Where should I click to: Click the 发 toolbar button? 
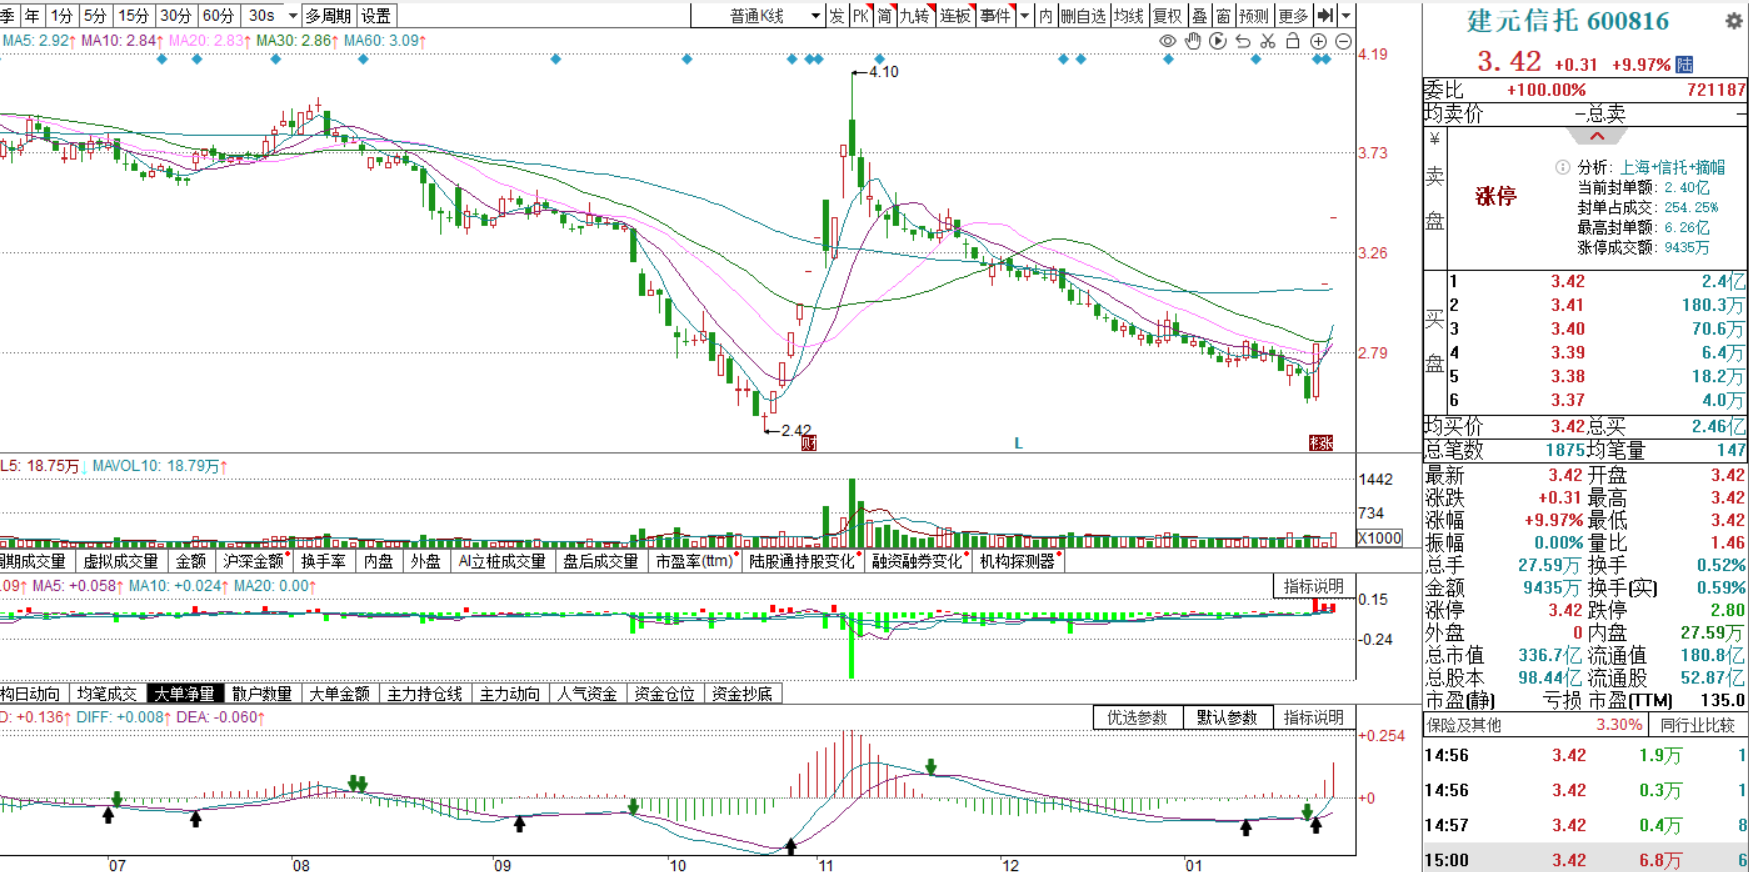[x=837, y=15]
